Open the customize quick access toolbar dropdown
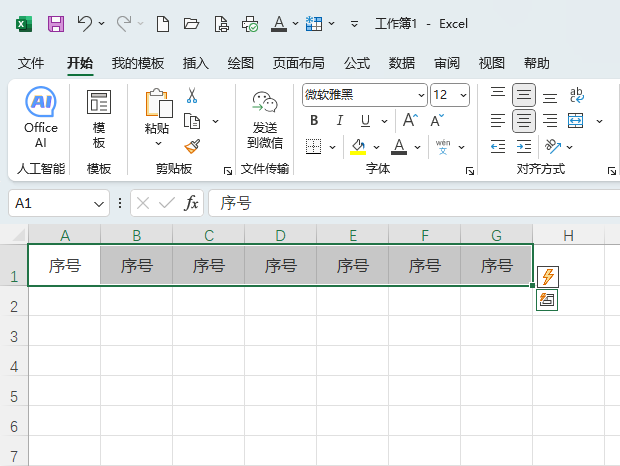Screen dimensions: 620x466 coord(355,24)
